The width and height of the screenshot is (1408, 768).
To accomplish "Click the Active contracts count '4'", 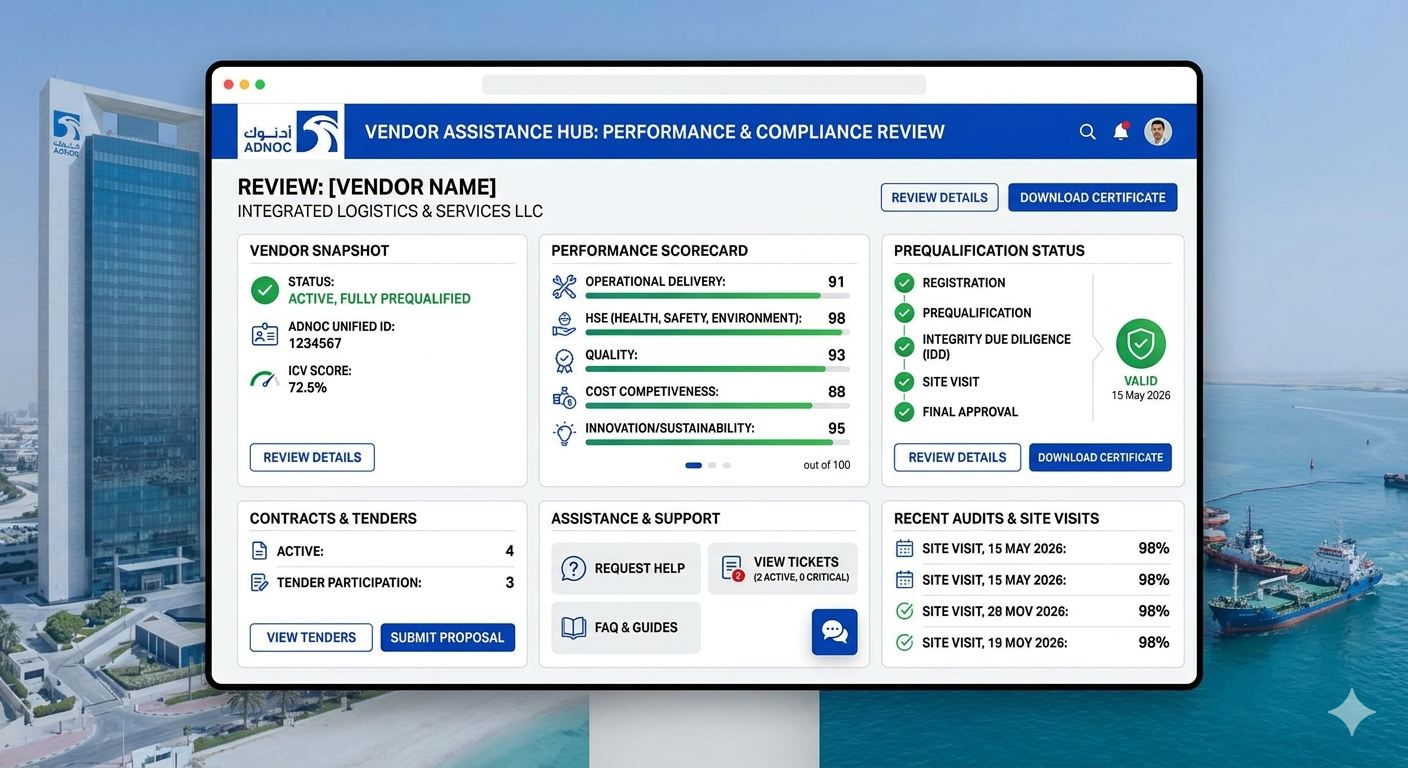I will [510, 551].
